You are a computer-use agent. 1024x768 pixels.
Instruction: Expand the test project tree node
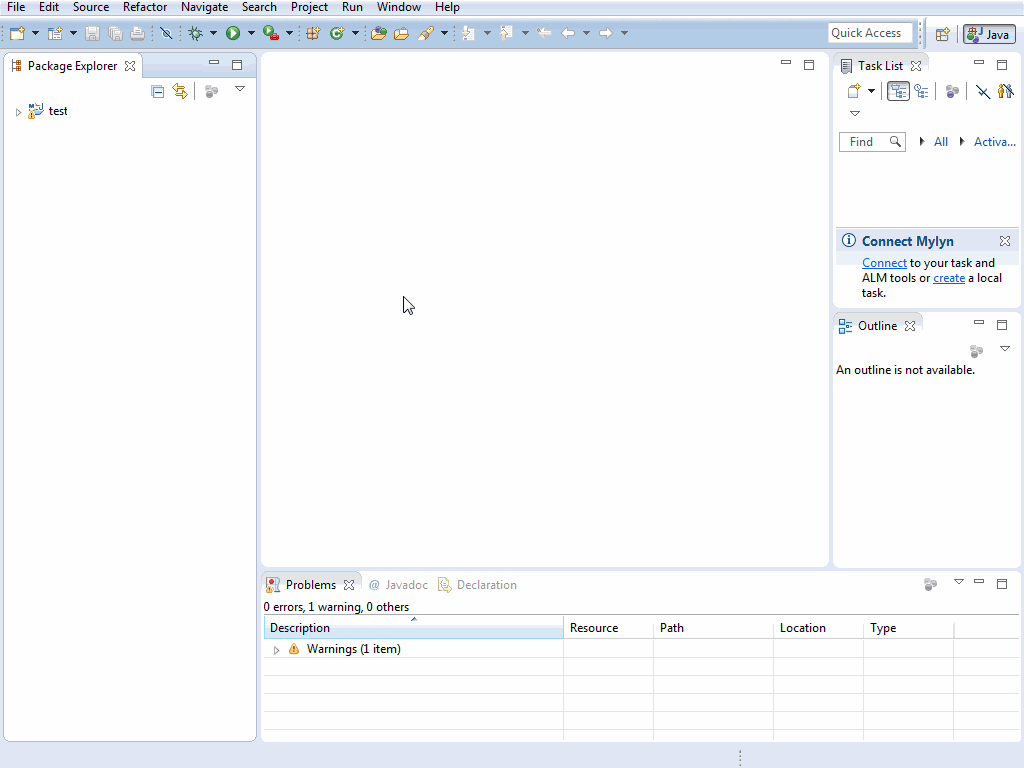(x=18, y=112)
